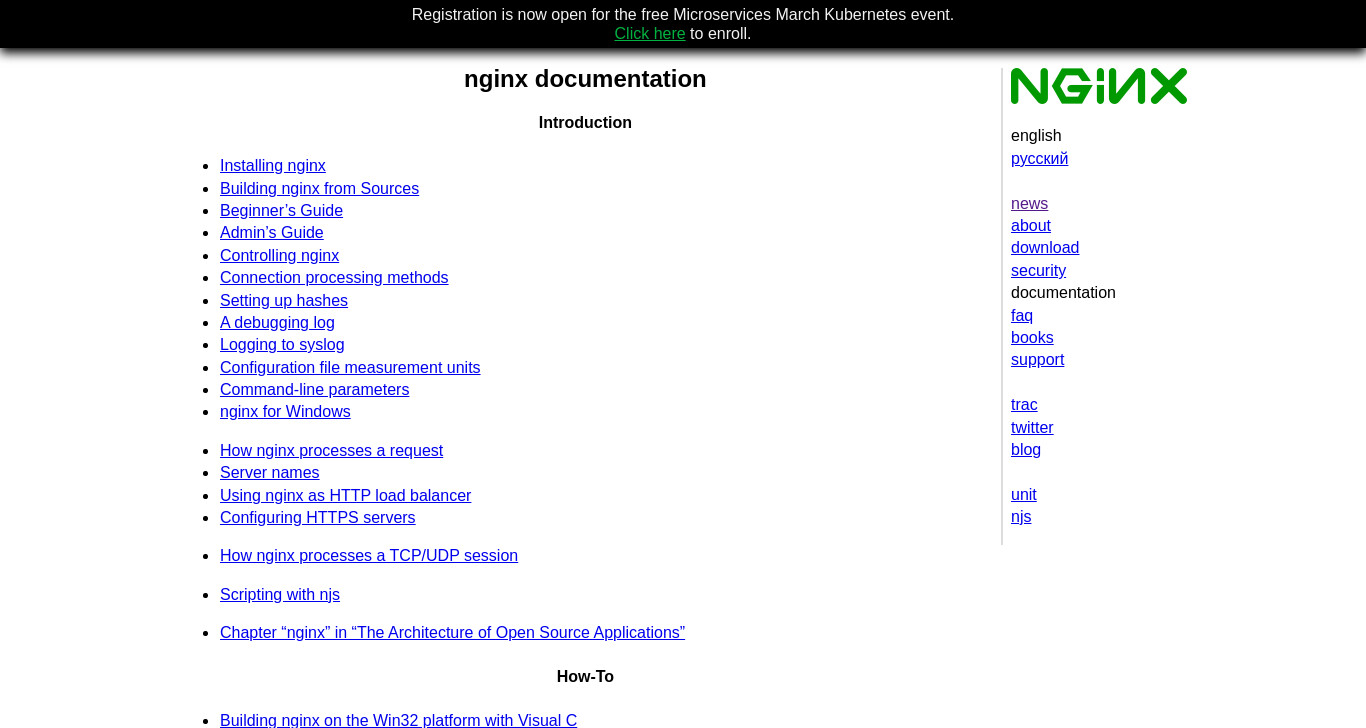Click the 'Introduction' section heading
Image resolution: width=1366 pixels, height=728 pixels.
click(585, 123)
